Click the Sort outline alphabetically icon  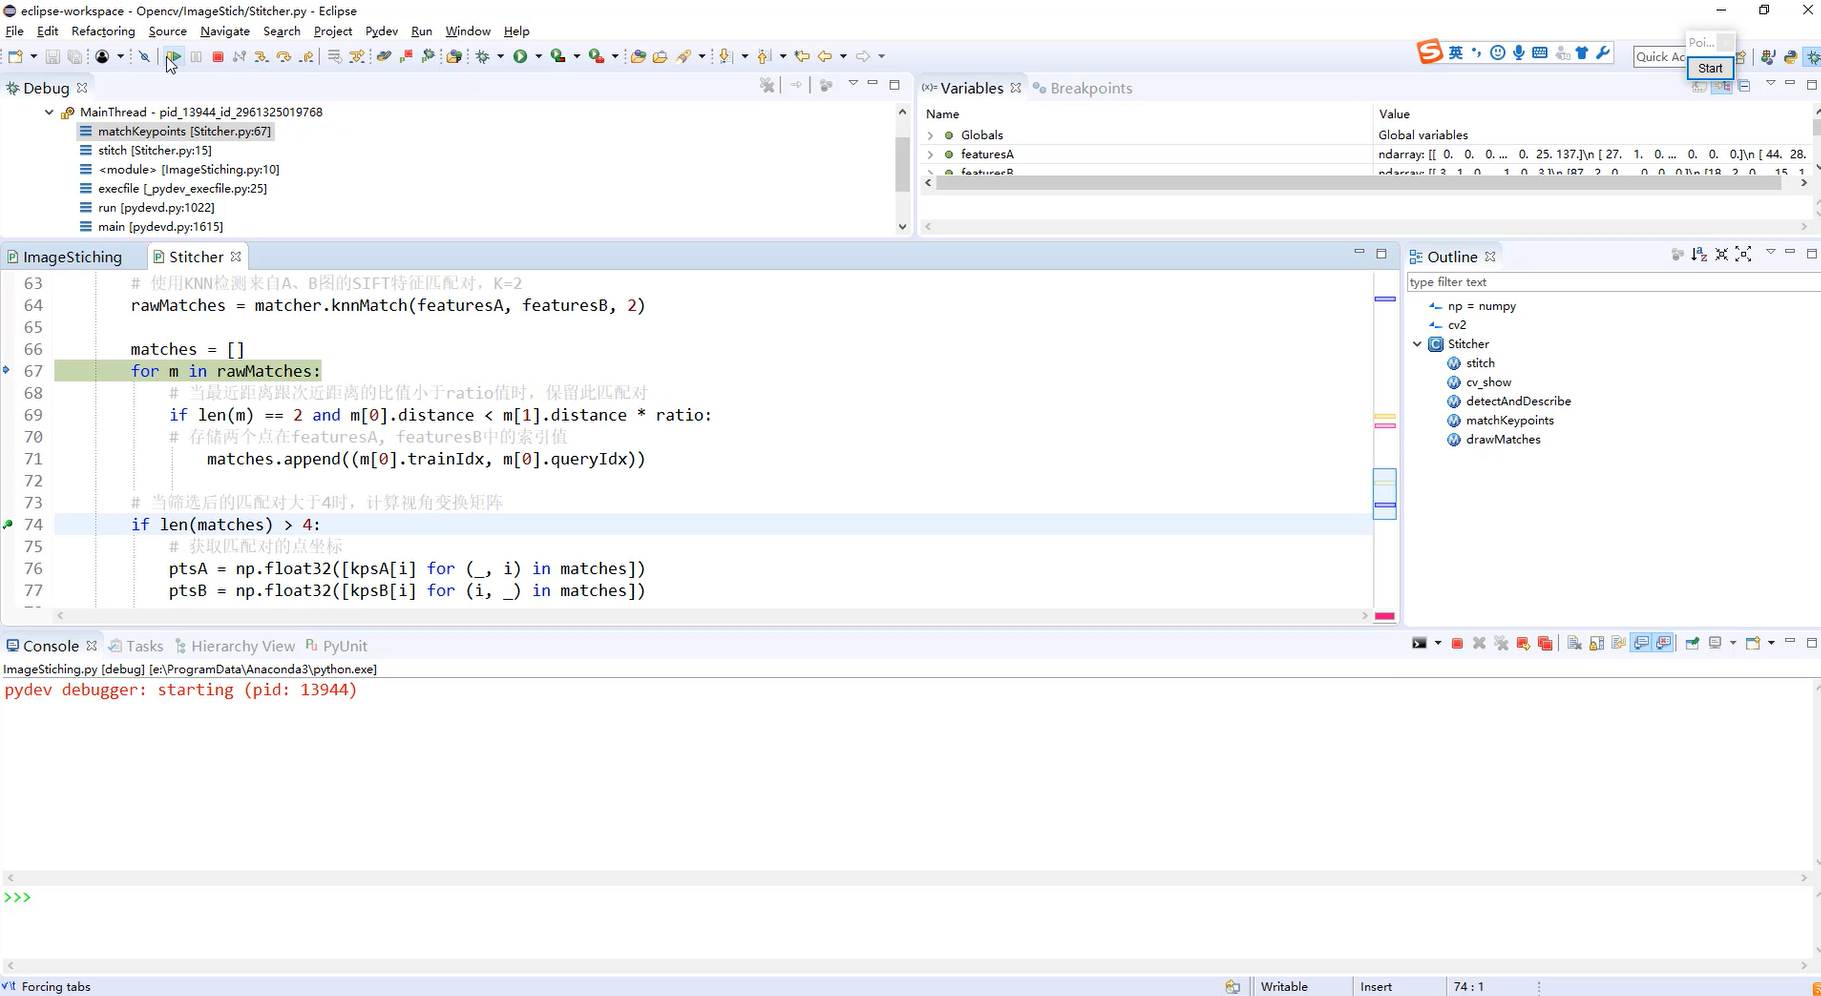(x=1699, y=255)
